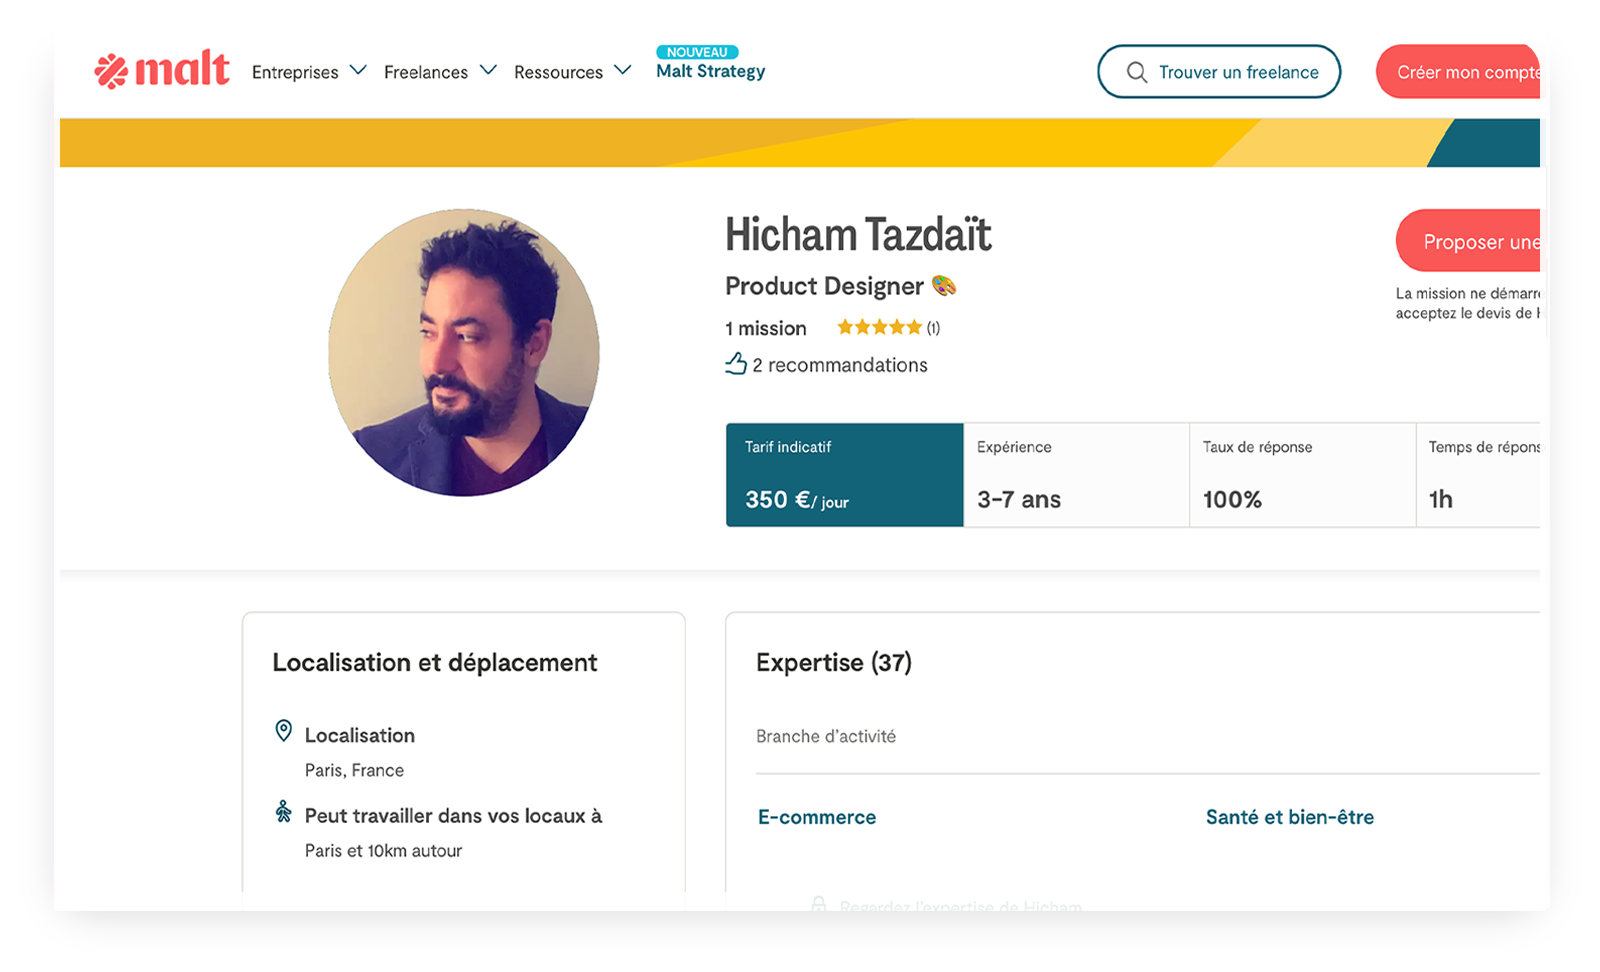Open the E-commerce expertise link
The width and height of the screenshot is (1600, 972).
click(x=817, y=817)
